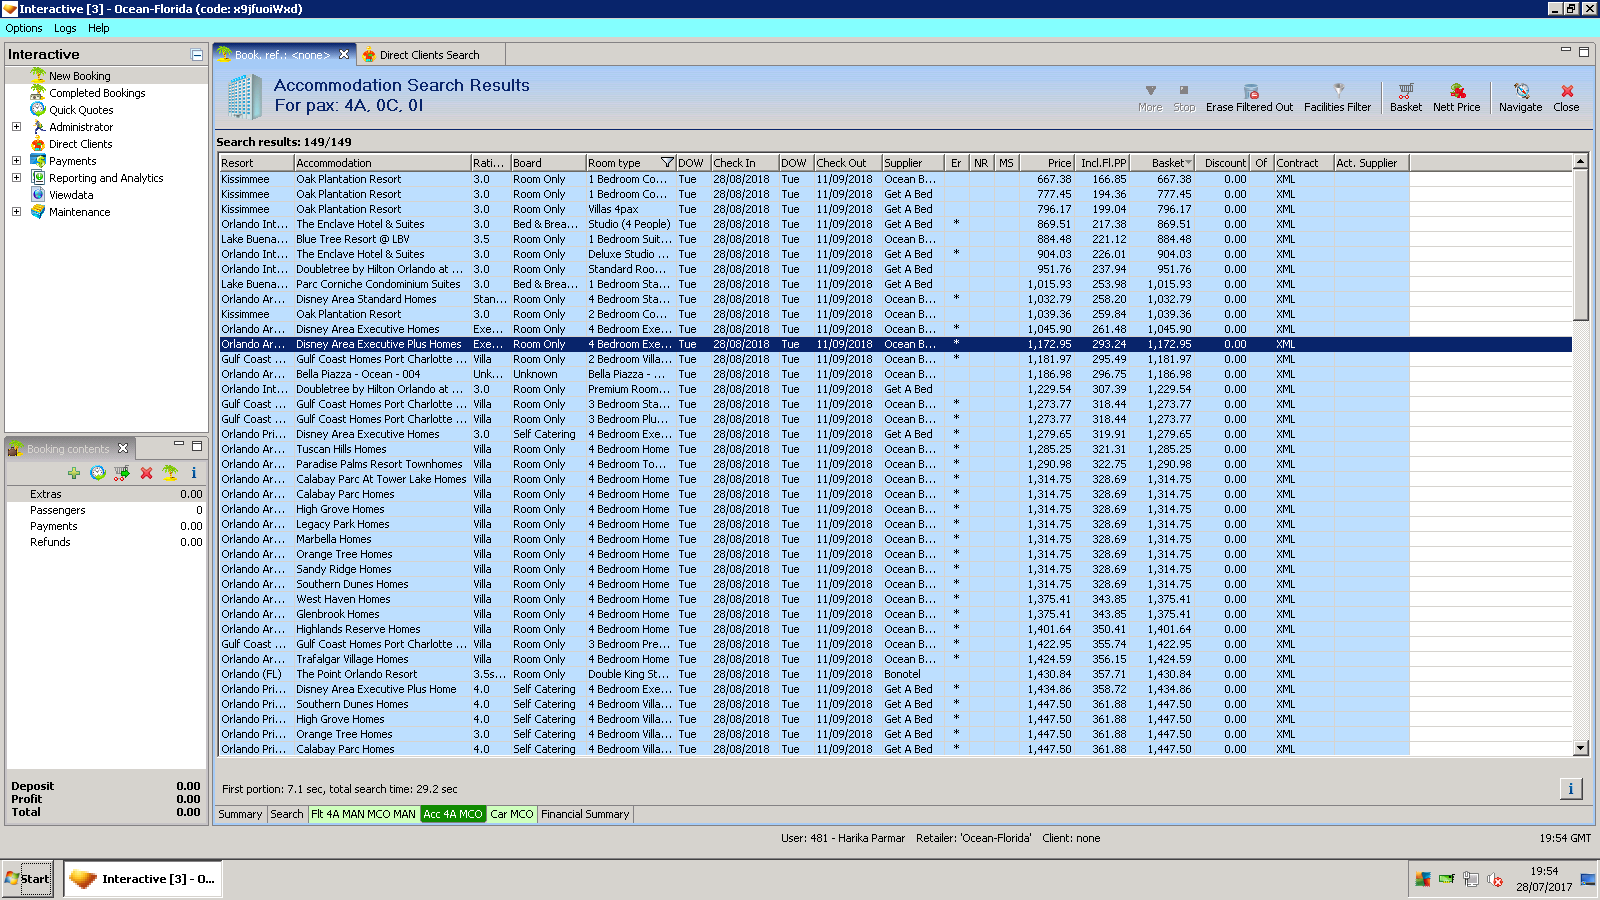Open the Logs menu
Viewport: 1600px width, 900px height.
(x=65, y=28)
